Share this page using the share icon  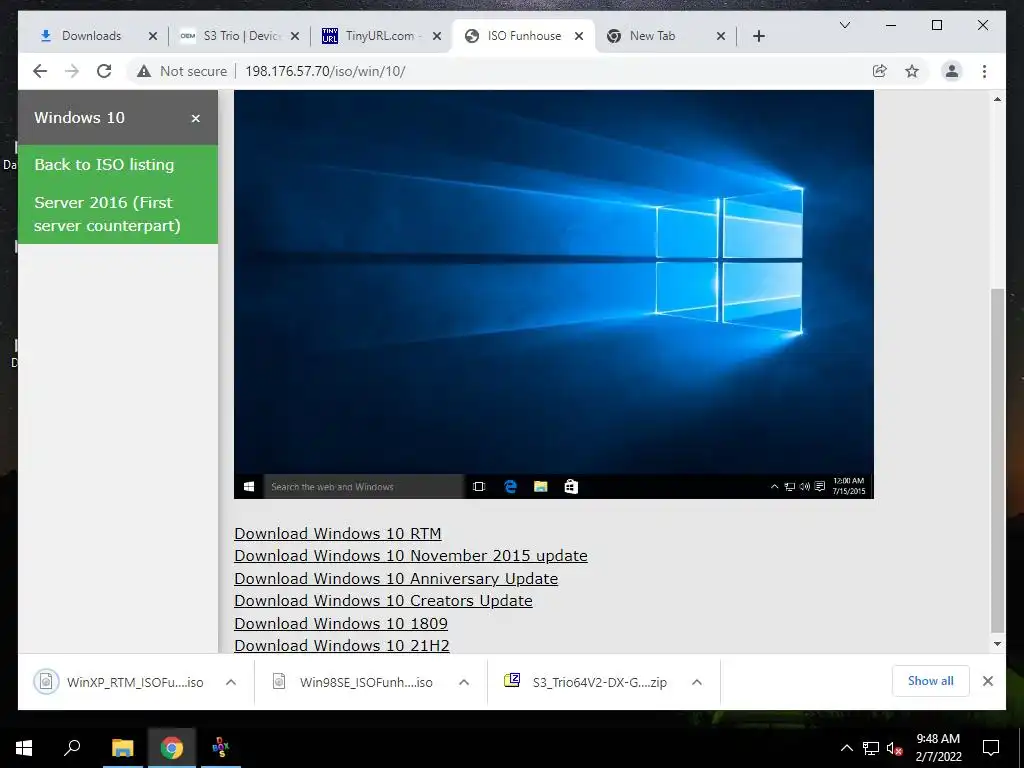click(880, 71)
